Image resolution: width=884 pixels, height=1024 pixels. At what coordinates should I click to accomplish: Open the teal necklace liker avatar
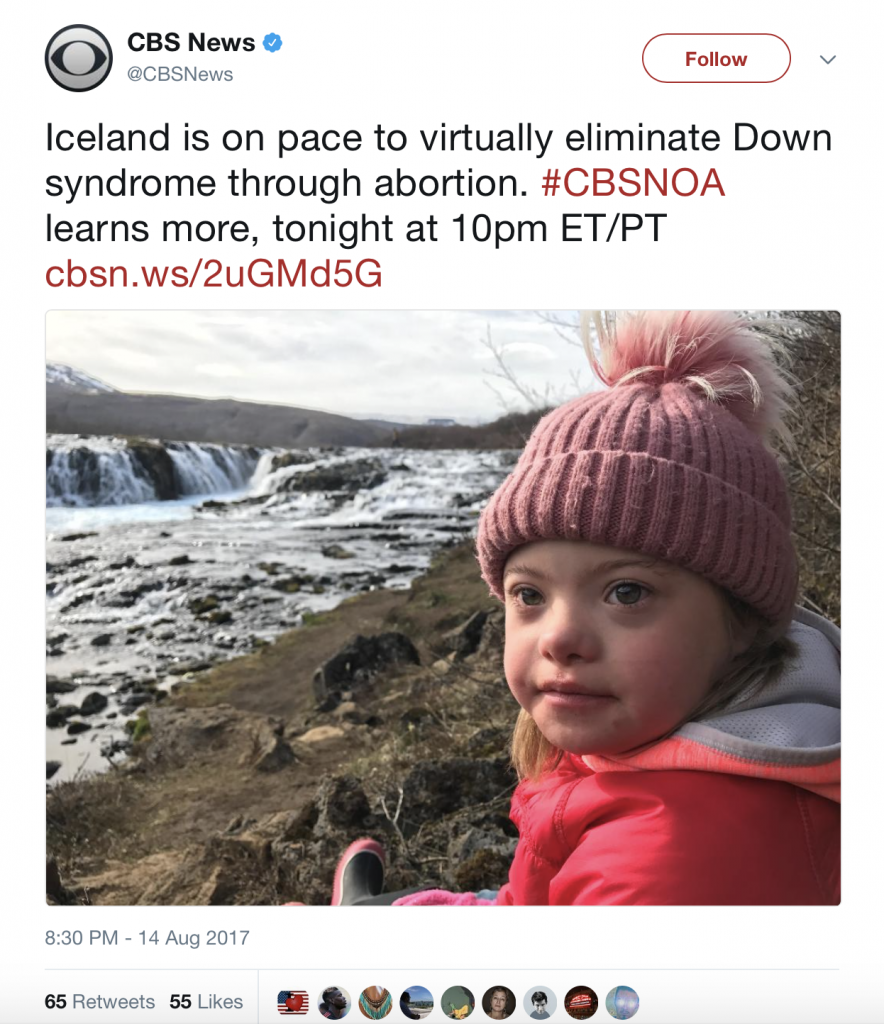375,1002
